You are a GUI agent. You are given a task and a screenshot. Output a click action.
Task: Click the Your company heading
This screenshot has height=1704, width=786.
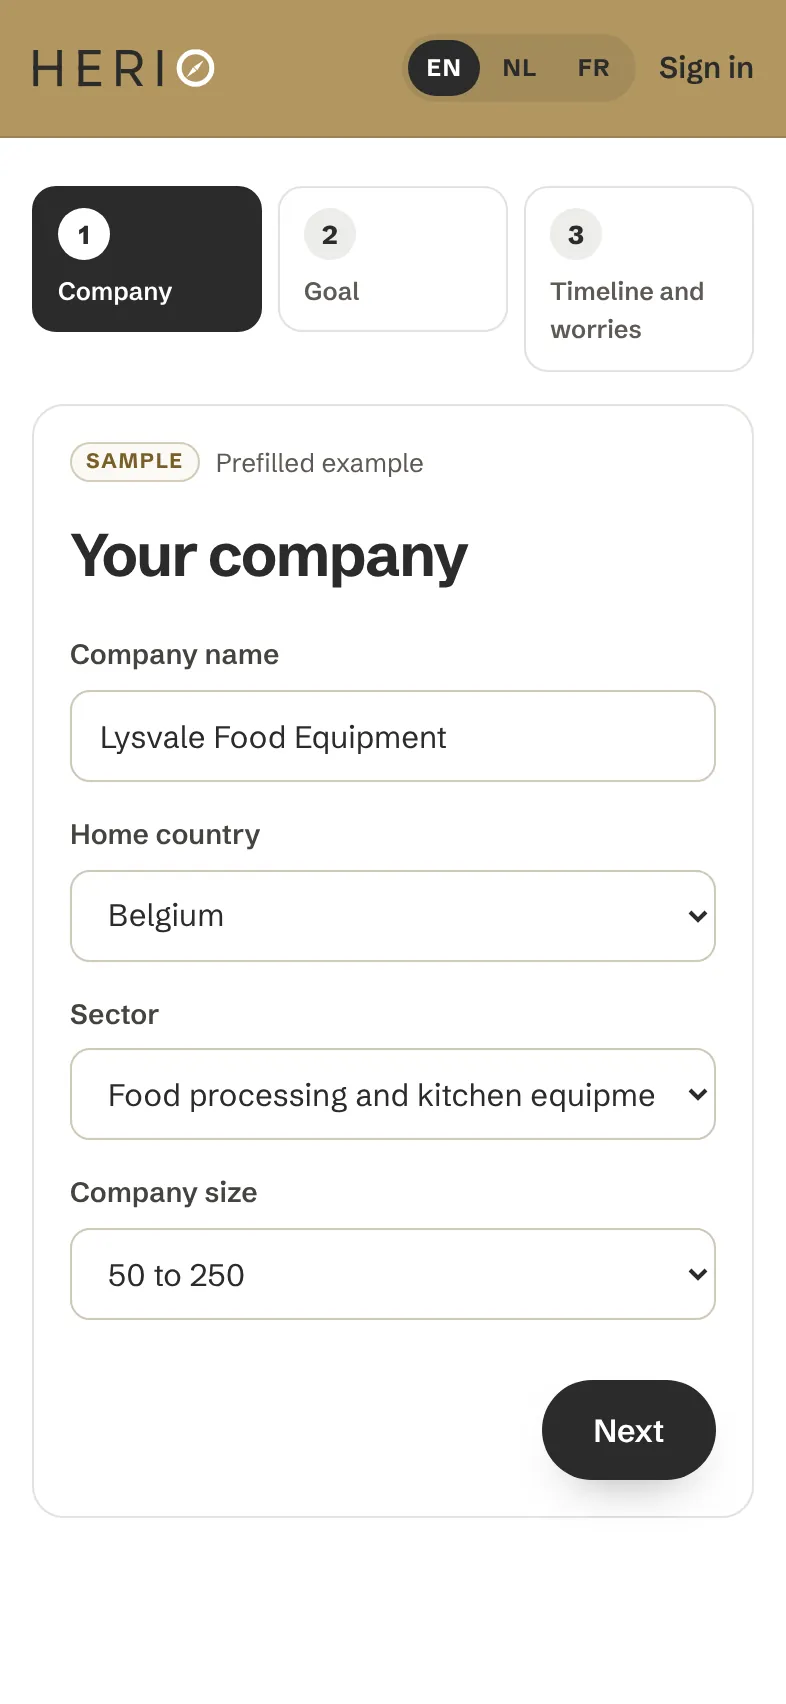[x=269, y=557]
